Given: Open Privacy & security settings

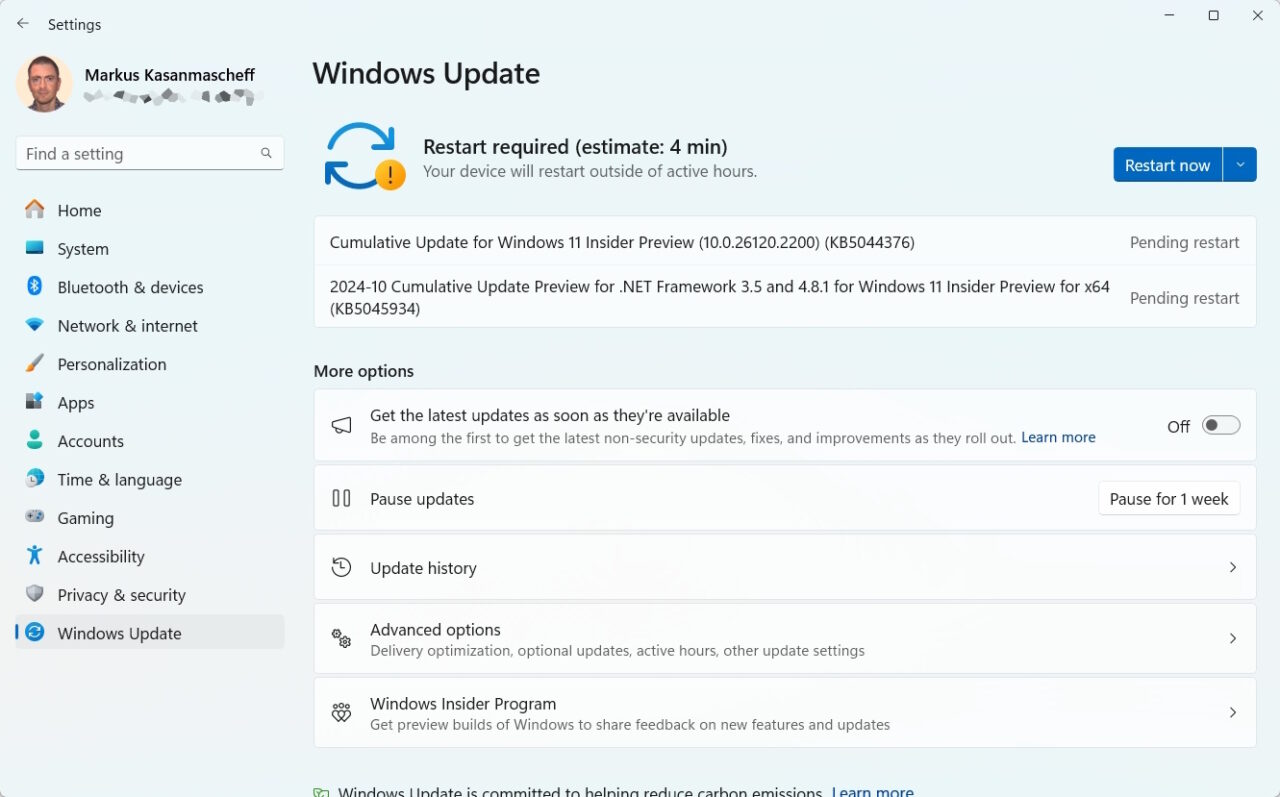Looking at the screenshot, I should (x=34, y=594).
